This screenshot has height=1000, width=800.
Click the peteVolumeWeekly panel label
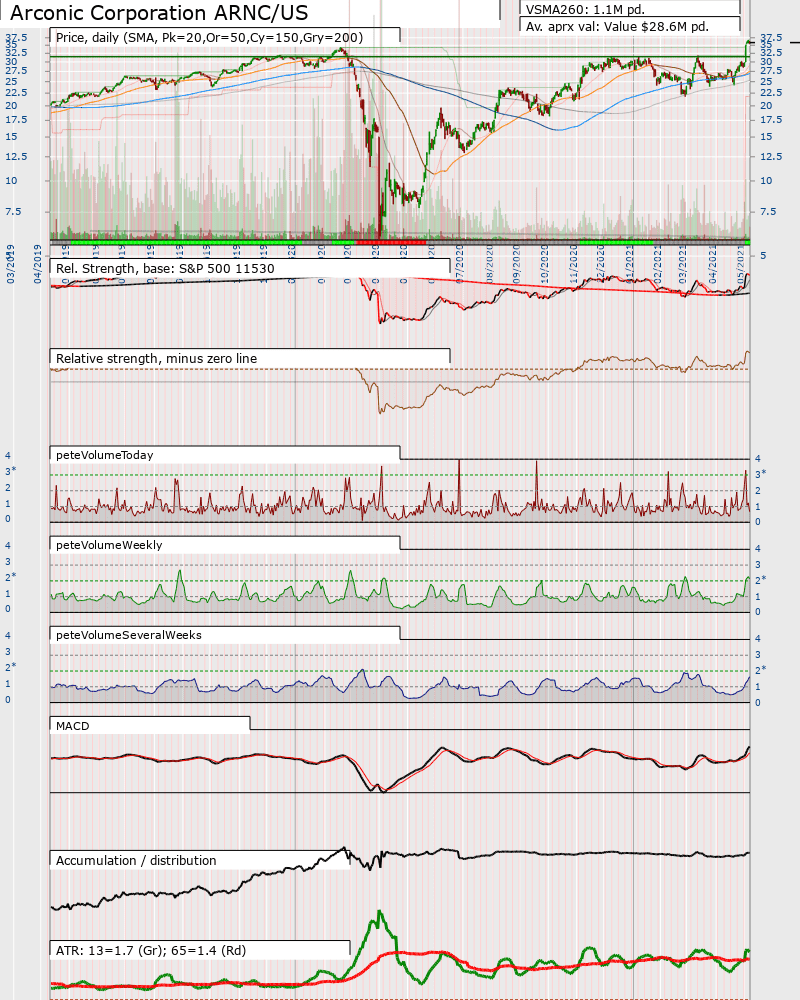109,544
